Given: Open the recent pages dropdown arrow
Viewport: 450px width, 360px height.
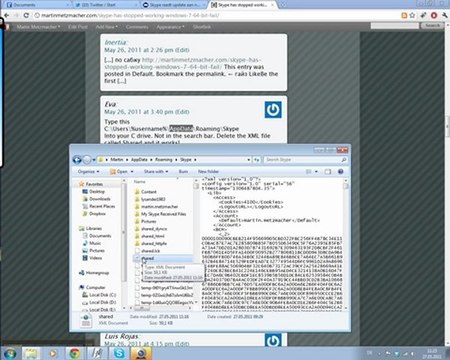Looking at the screenshot, I should pyautogui.click(x=94, y=160).
